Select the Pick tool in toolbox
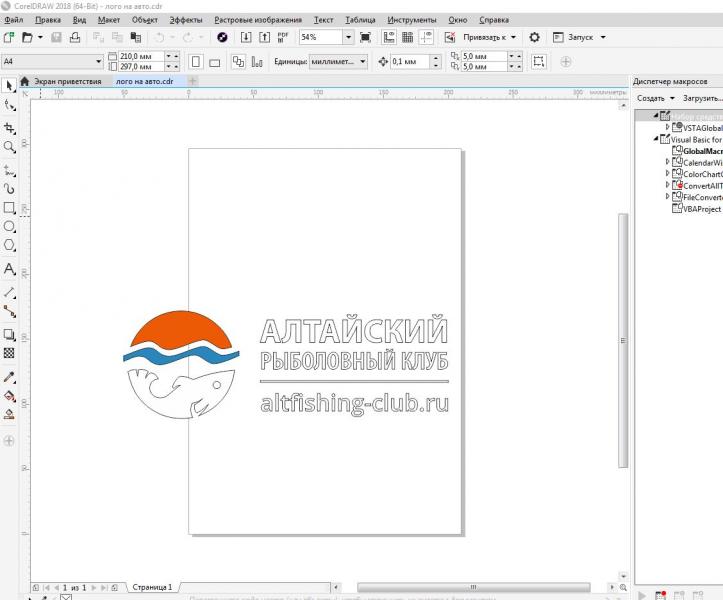 (x=9, y=85)
